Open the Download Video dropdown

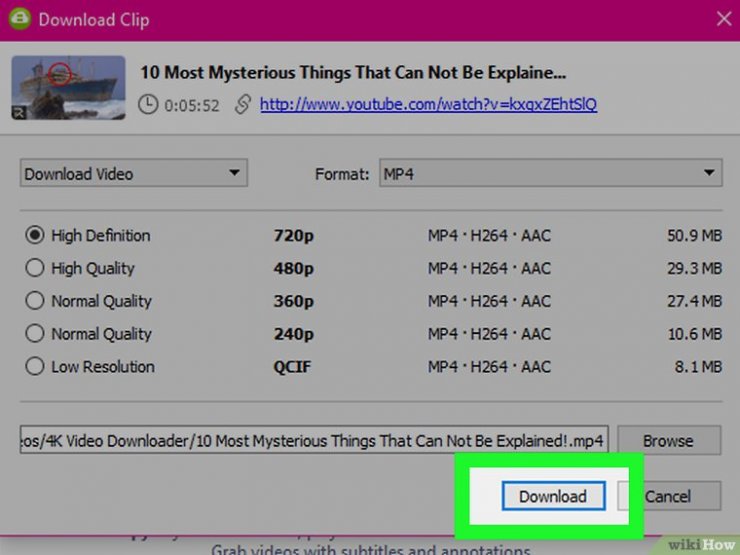pos(134,173)
